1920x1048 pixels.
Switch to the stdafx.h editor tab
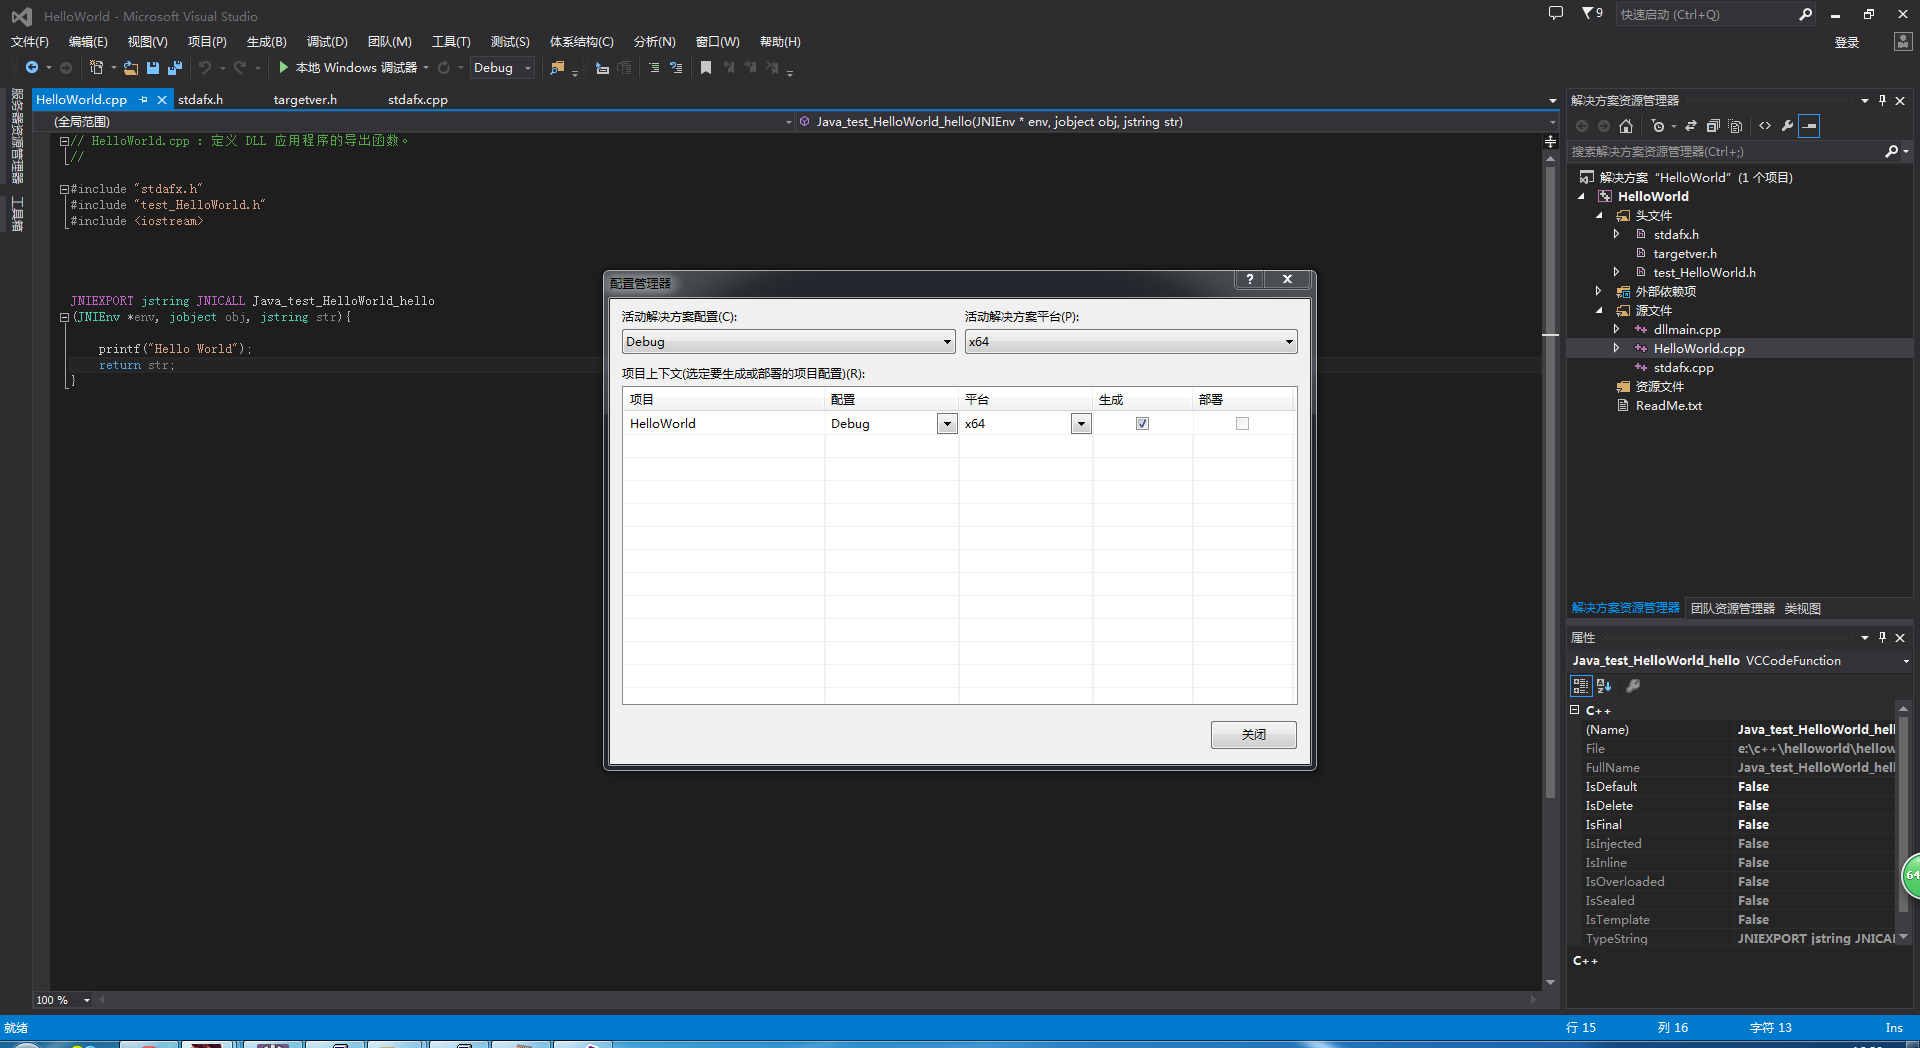201,100
